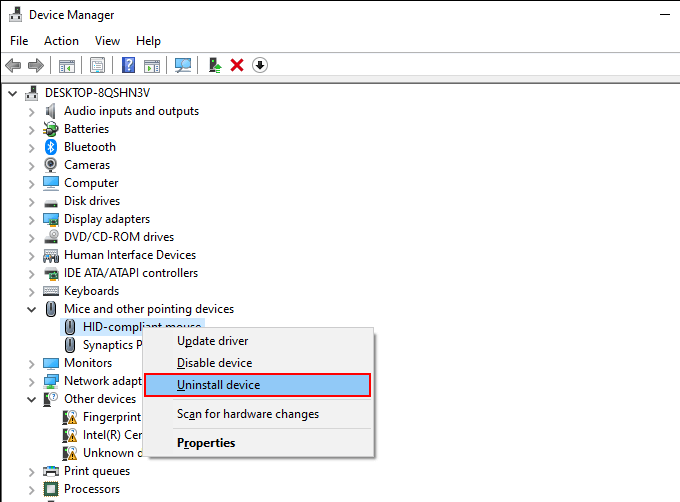680x502 pixels.
Task: Choose Update driver from context menu
Action: click(x=258, y=341)
